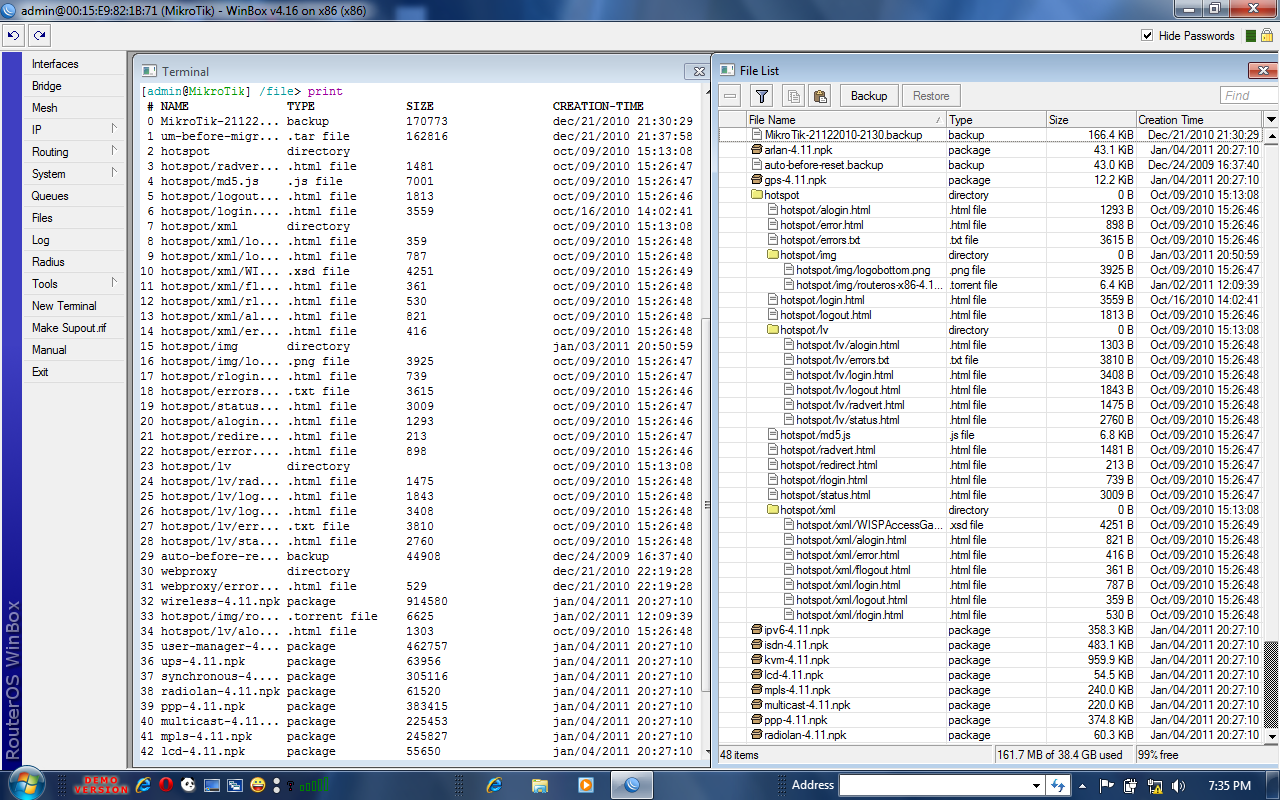Select the radiolan-4.11.npk row

point(990,735)
